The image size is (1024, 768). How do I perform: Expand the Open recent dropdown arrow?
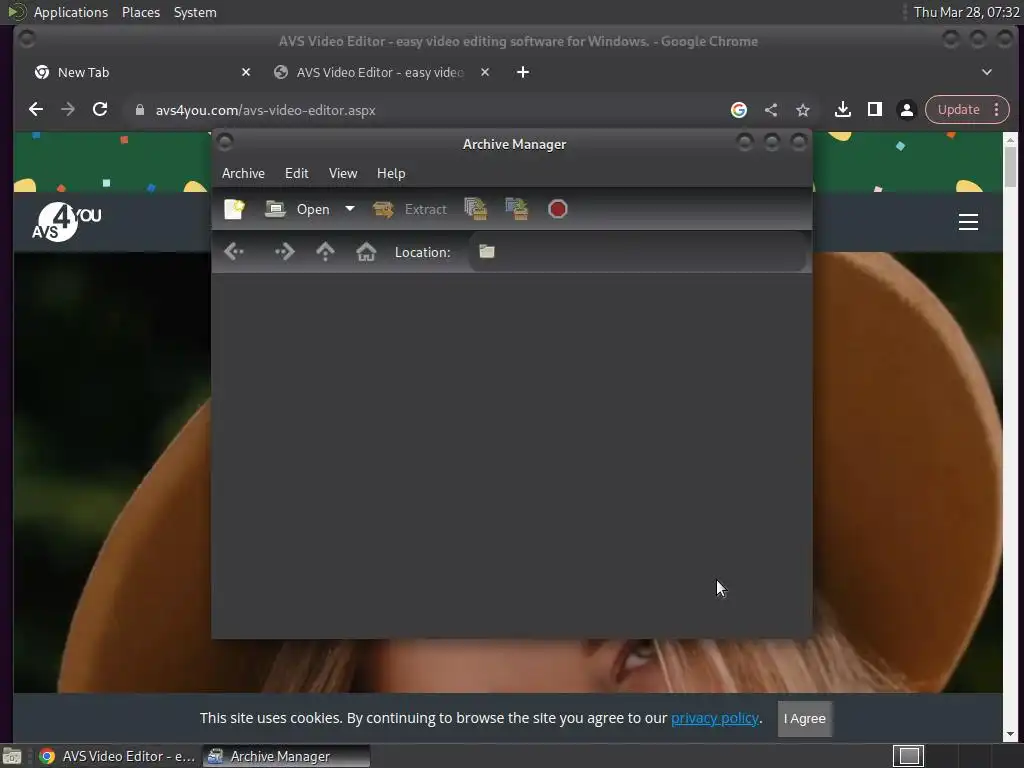click(350, 209)
